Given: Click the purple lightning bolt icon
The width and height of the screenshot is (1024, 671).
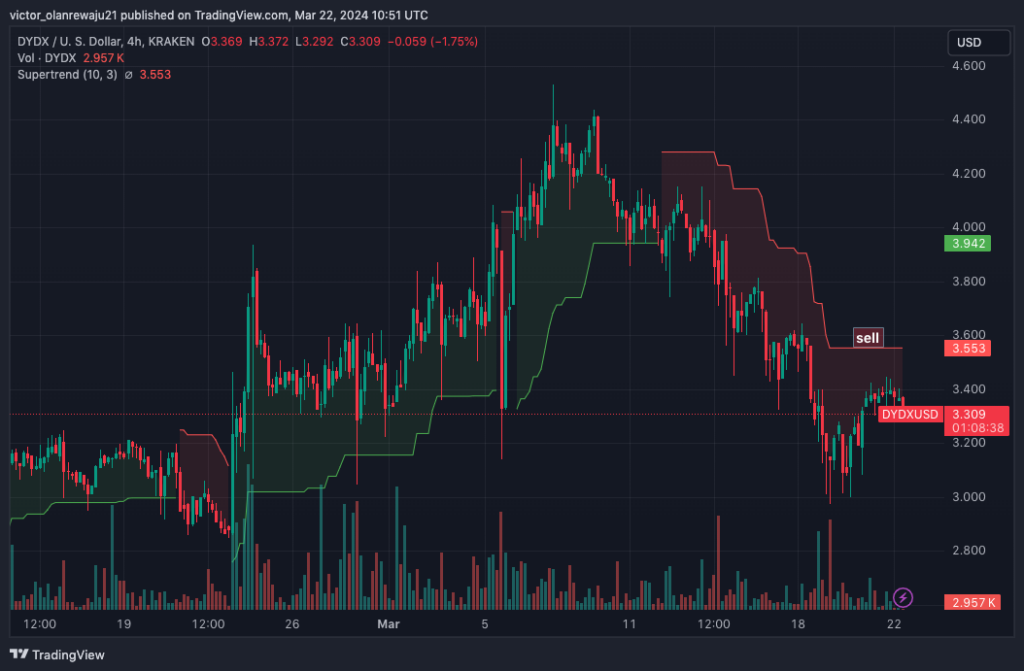Looking at the screenshot, I should 903,597.
